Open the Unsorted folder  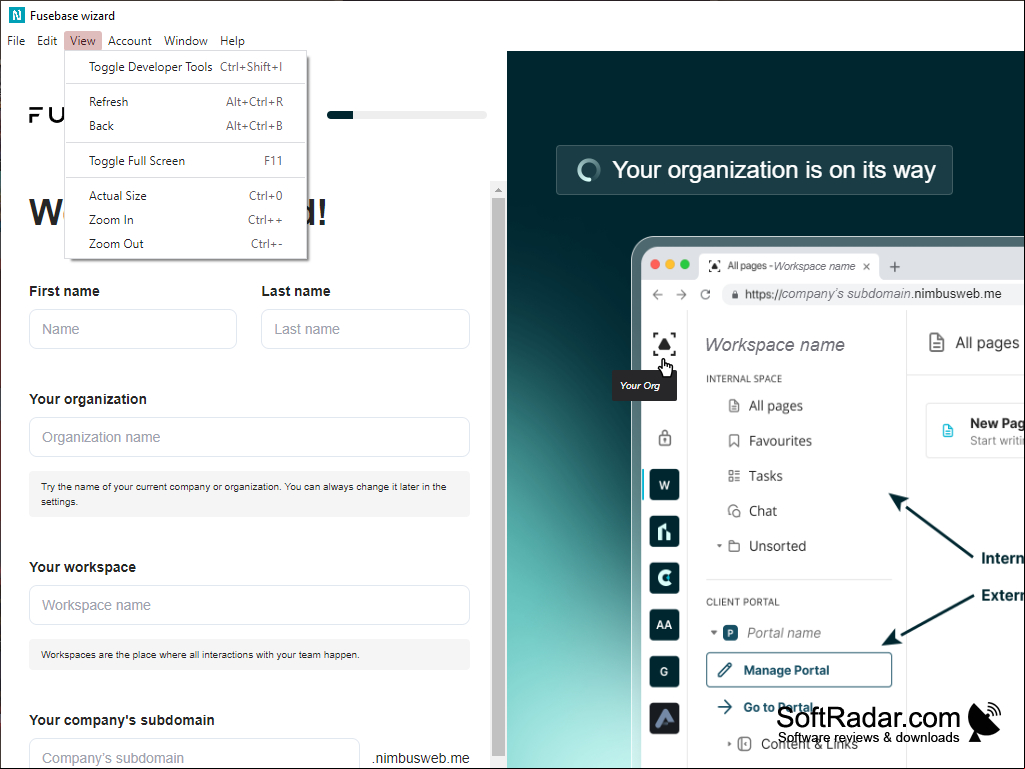(x=767, y=546)
